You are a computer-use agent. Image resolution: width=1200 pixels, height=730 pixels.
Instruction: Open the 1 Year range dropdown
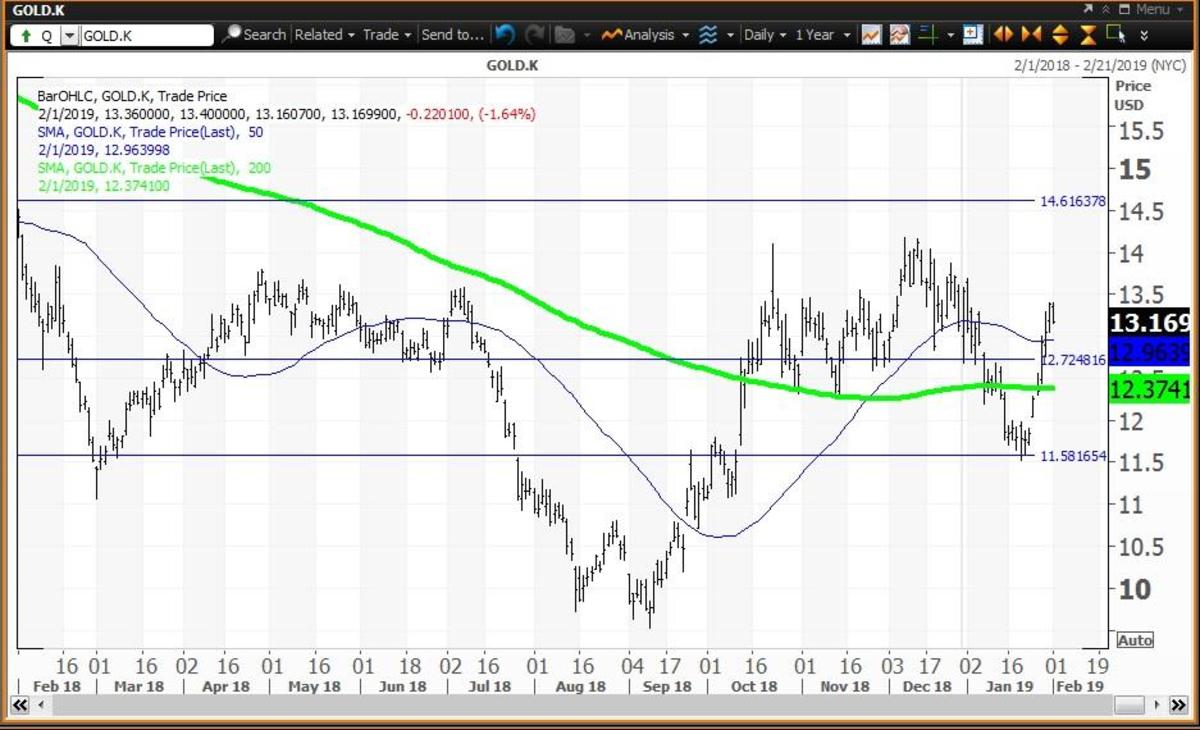pos(821,35)
